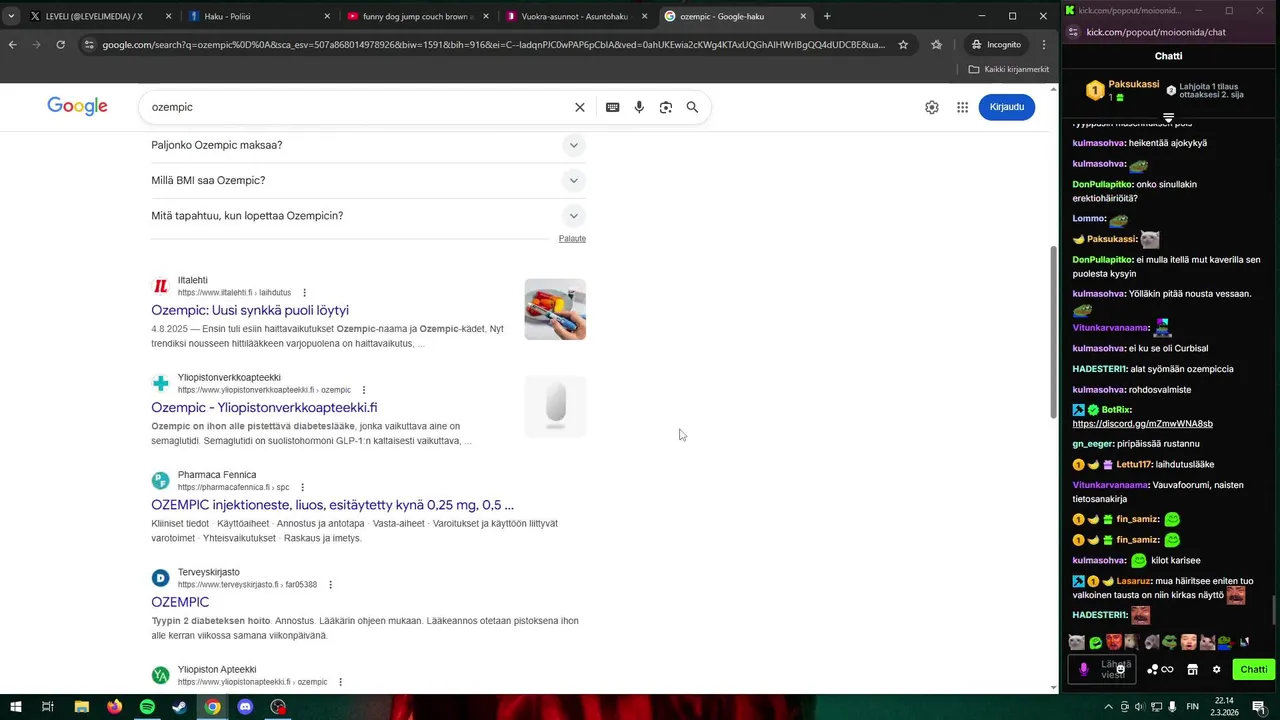Open Ozempic - Yliopistonverkkoapteekki result
This screenshot has height=720, width=1280.
(264, 408)
